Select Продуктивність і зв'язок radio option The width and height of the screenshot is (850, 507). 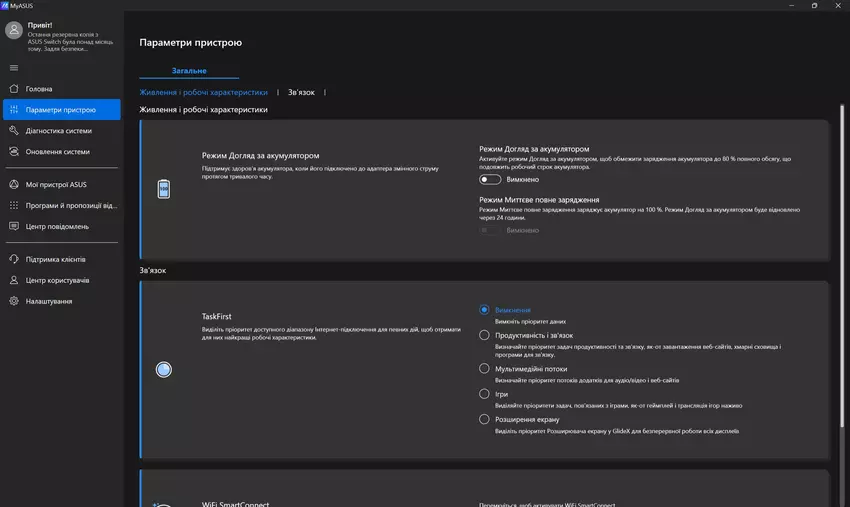(x=485, y=335)
